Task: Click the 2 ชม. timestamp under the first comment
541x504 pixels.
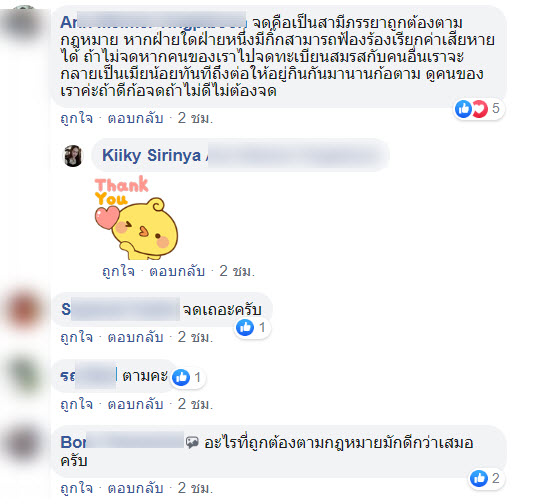Action: coord(195,118)
